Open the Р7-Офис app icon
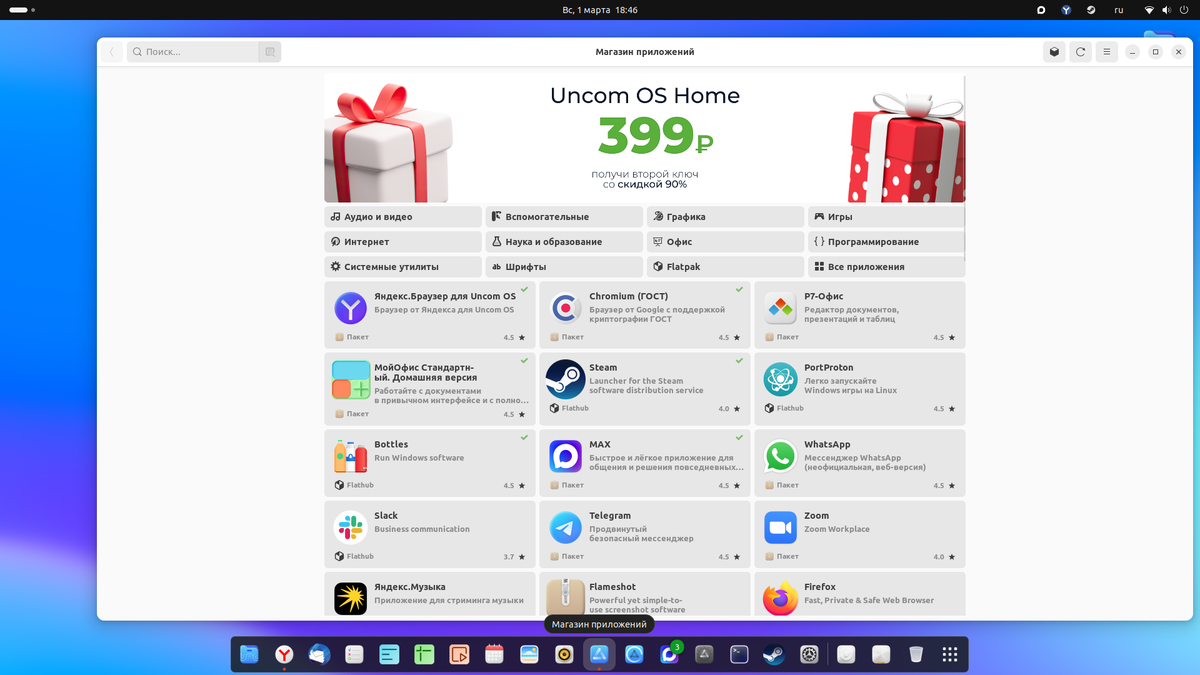1200x675 pixels. pos(780,309)
